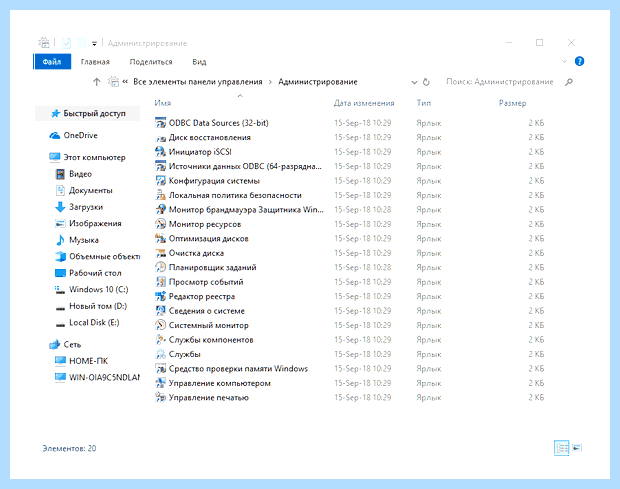Switch to the Поделиться ribbon tab

[x=151, y=62]
